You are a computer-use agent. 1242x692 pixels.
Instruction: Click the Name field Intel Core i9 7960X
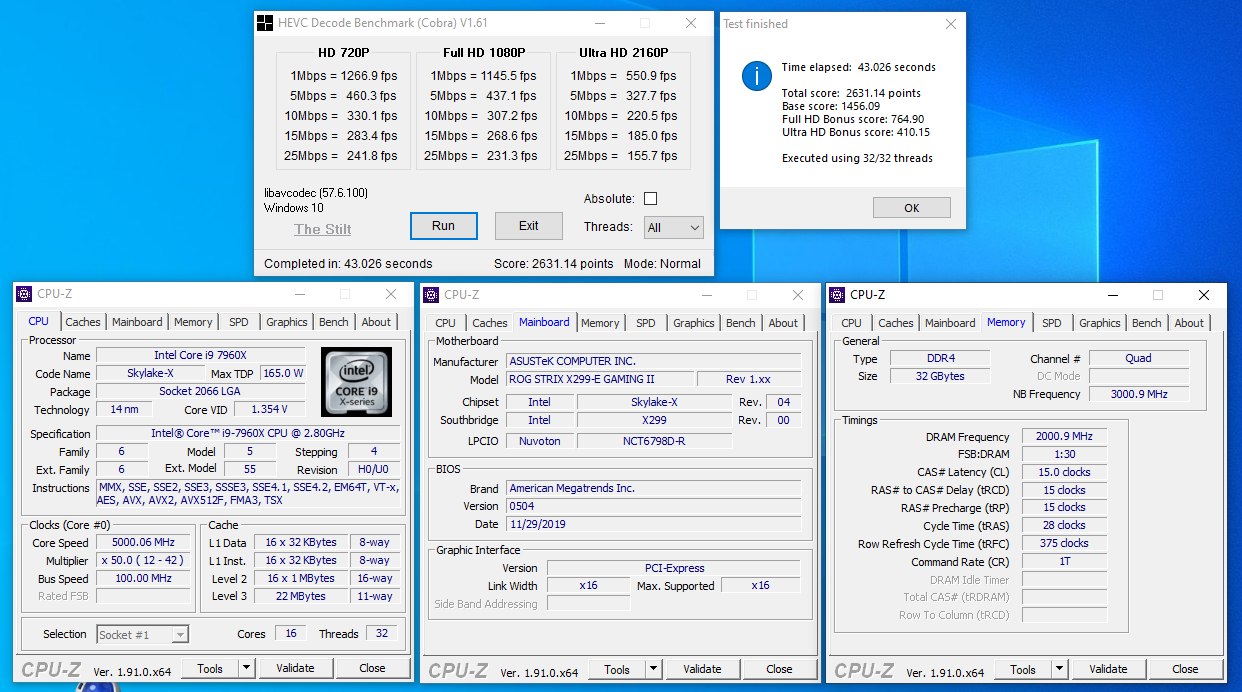pos(201,356)
